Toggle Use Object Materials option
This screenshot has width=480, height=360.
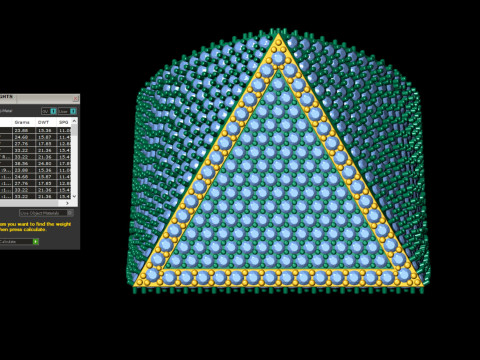[46, 213]
